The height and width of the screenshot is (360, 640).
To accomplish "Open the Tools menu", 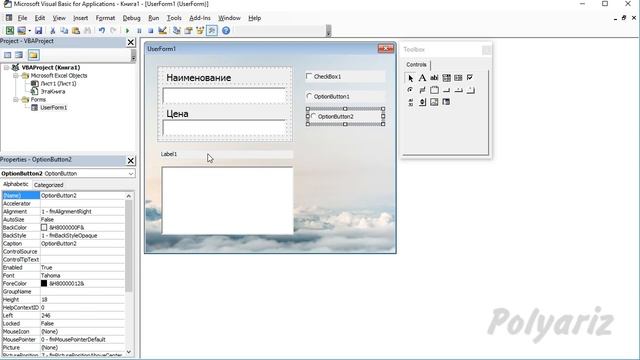I will (174, 18).
